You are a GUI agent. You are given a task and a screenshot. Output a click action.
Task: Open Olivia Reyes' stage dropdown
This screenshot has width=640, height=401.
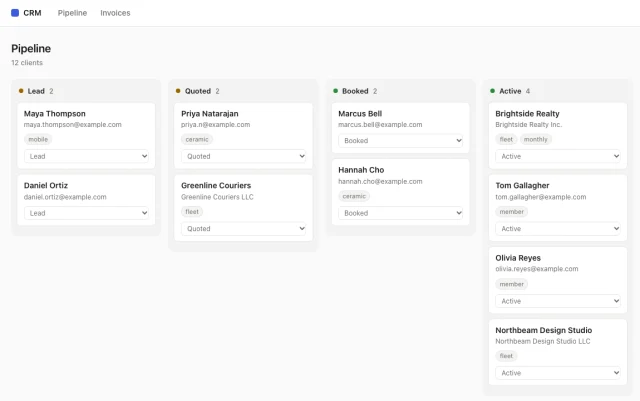click(558, 301)
